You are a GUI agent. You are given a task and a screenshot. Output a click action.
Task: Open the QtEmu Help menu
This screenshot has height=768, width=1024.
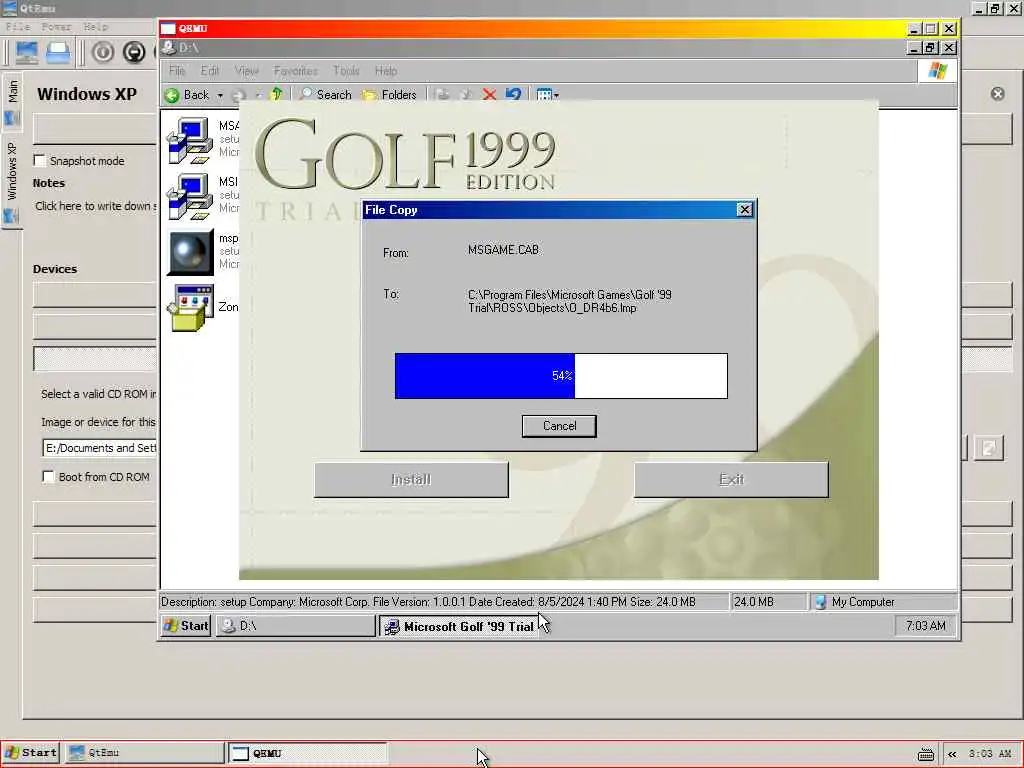96,27
